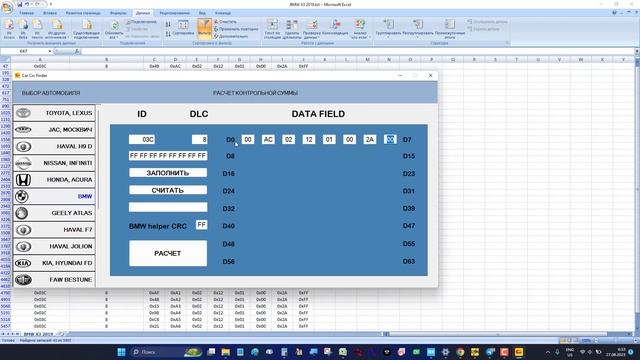Click the Ungroup (Разгруппировать) ribbon icon

coord(418,28)
